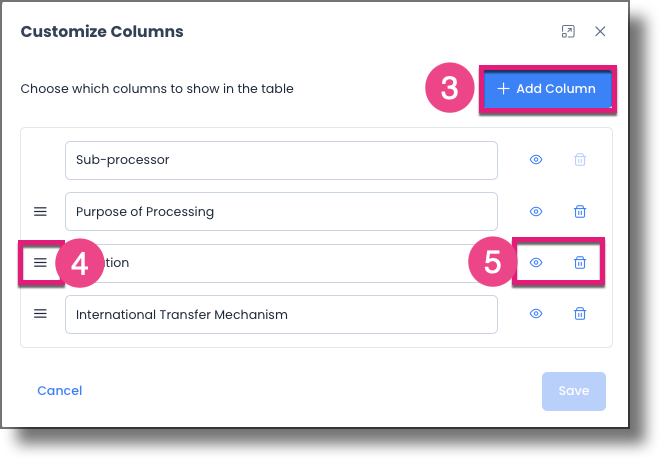Toggle visibility of Sub-processor column
The height and width of the screenshot is (460, 661).
coord(536,160)
